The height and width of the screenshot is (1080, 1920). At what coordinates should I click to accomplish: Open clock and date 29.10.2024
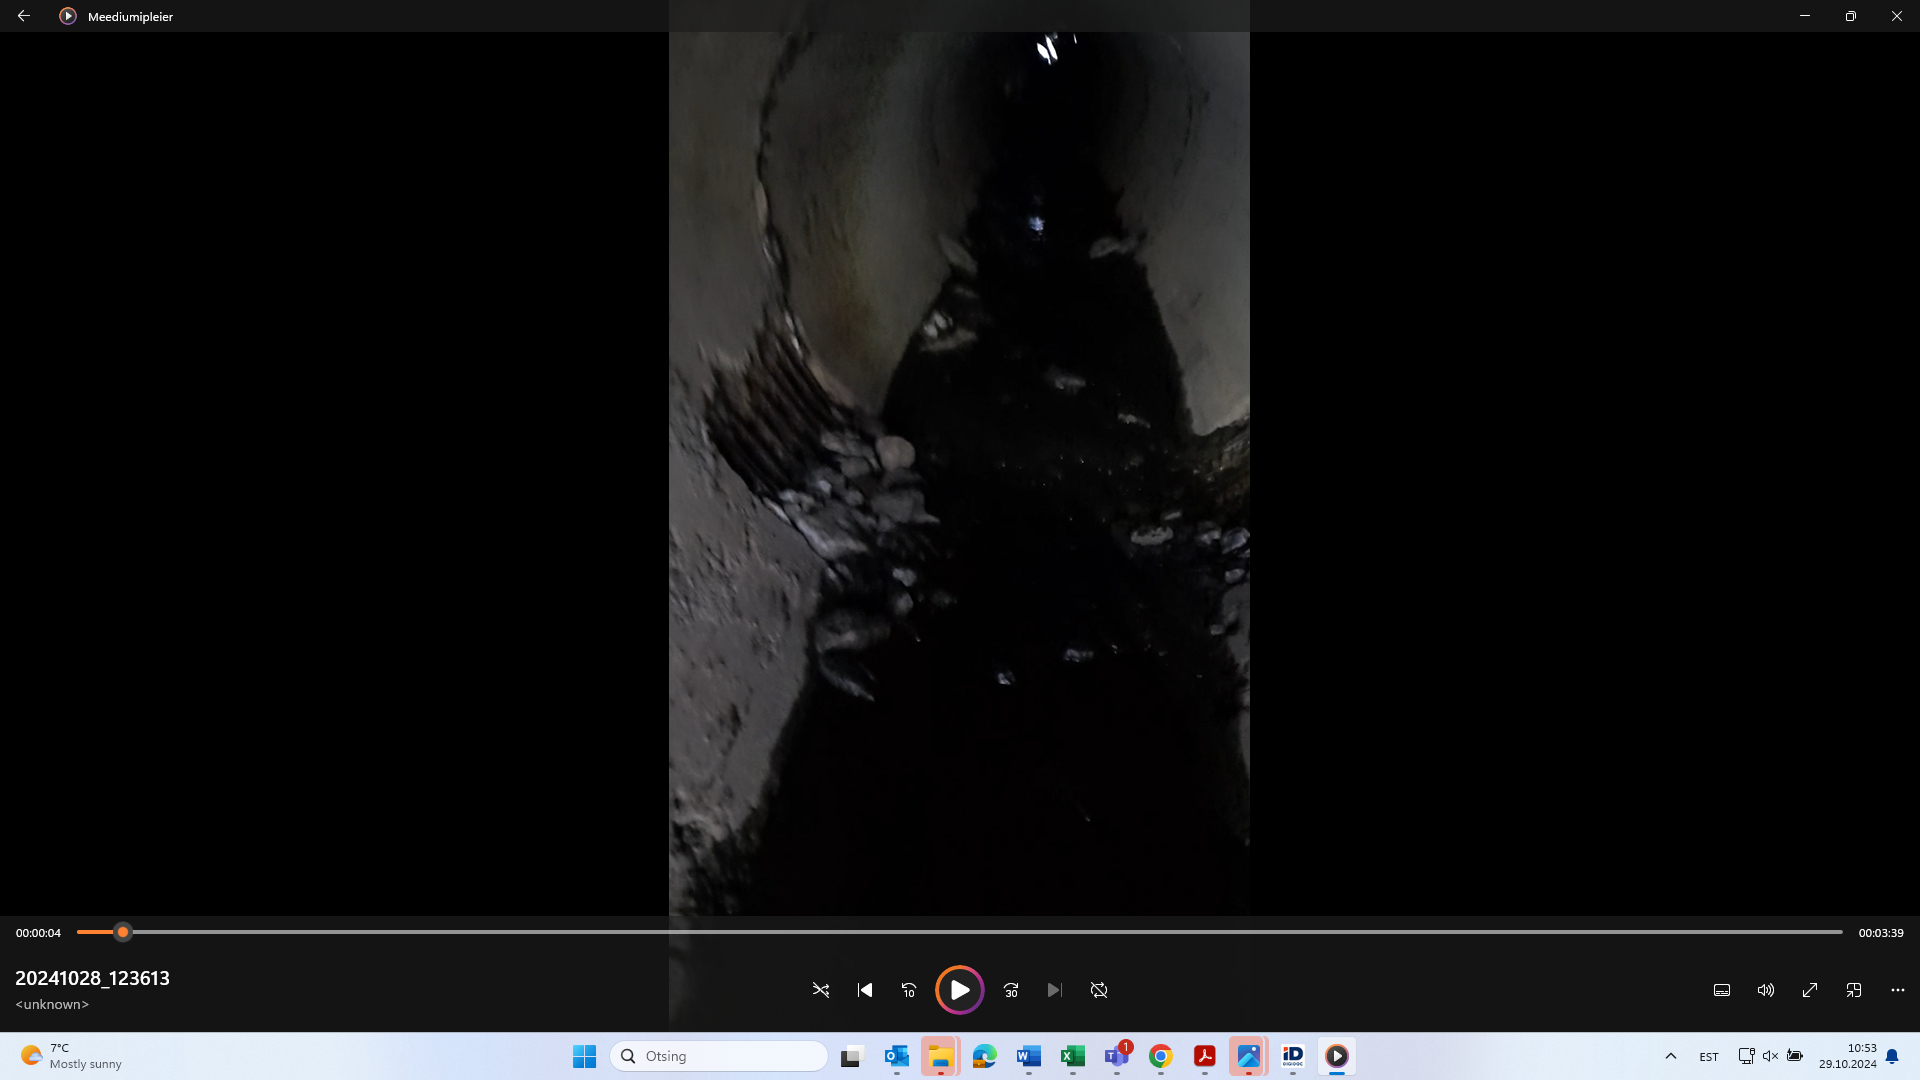pyautogui.click(x=1848, y=1056)
